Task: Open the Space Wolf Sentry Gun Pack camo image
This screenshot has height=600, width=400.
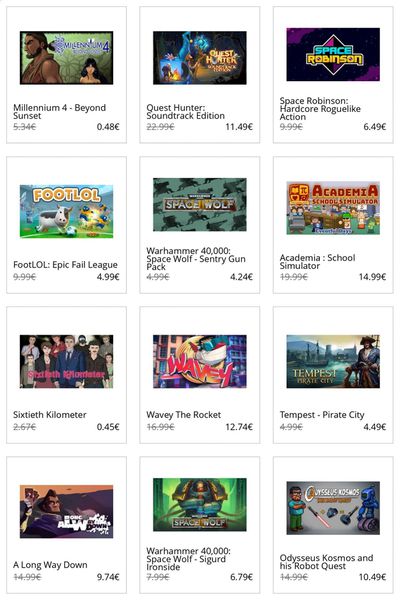Action: click(x=199, y=204)
